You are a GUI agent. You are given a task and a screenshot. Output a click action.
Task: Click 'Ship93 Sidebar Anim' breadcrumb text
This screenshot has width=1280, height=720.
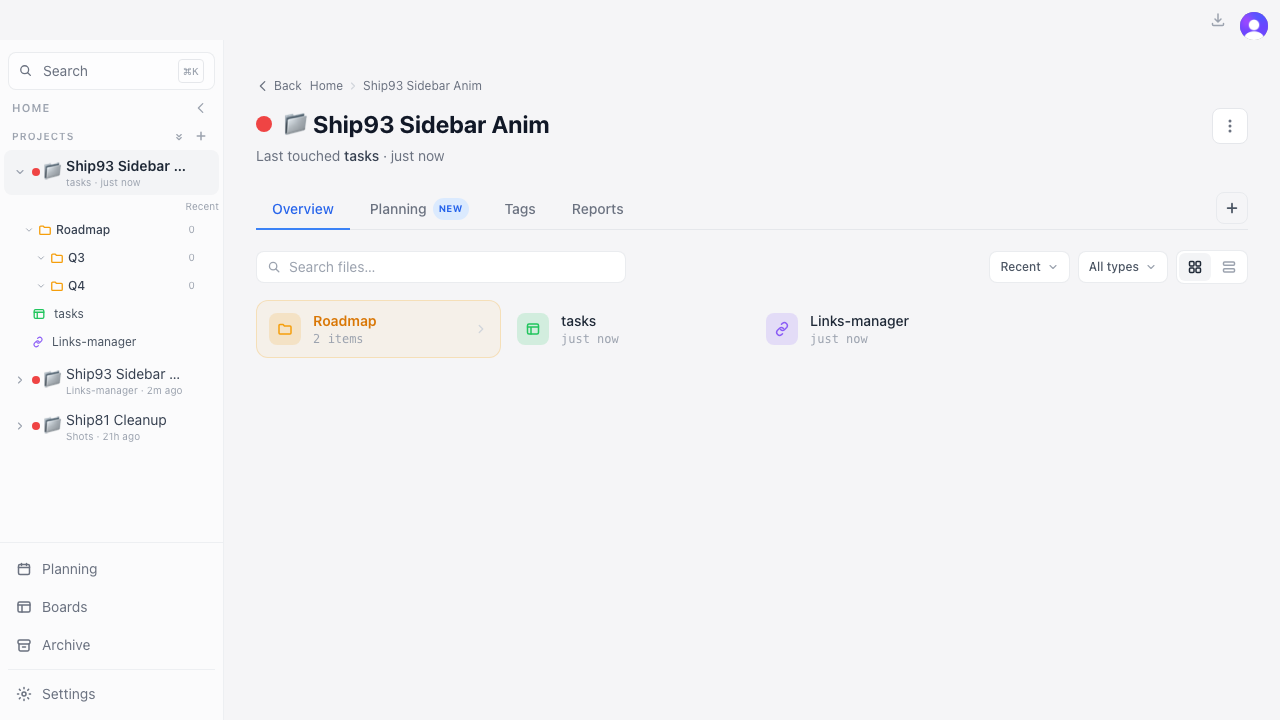pyautogui.click(x=422, y=86)
